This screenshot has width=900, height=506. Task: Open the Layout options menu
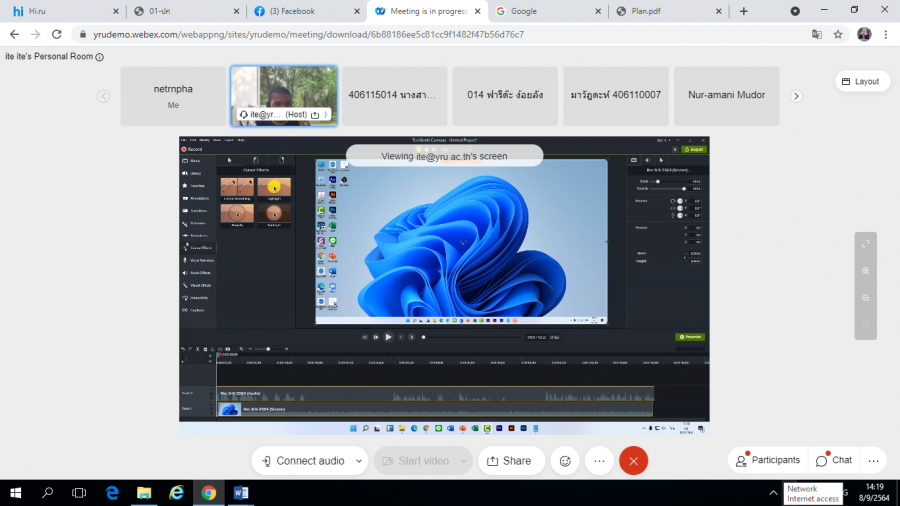coord(861,81)
